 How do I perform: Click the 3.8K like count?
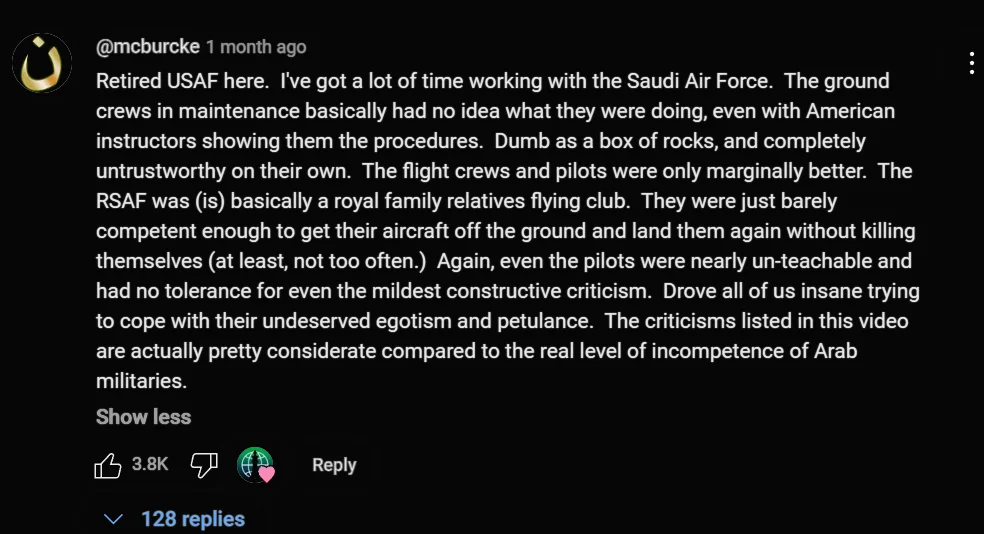pos(150,465)
